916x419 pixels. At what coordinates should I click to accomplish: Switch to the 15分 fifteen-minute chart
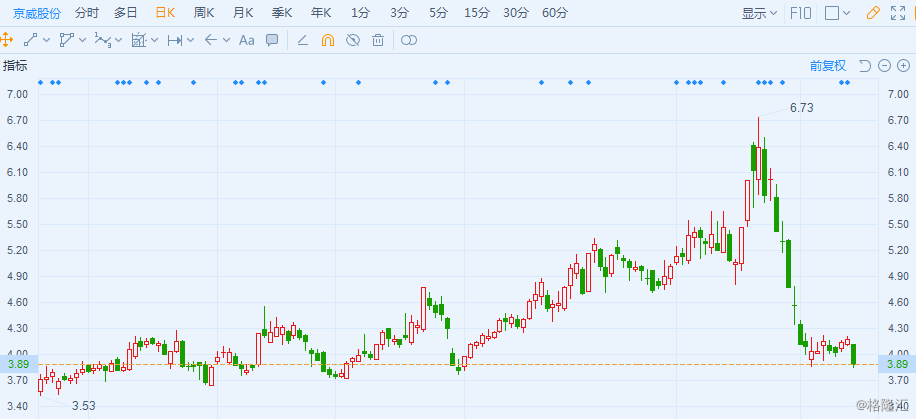477,13
